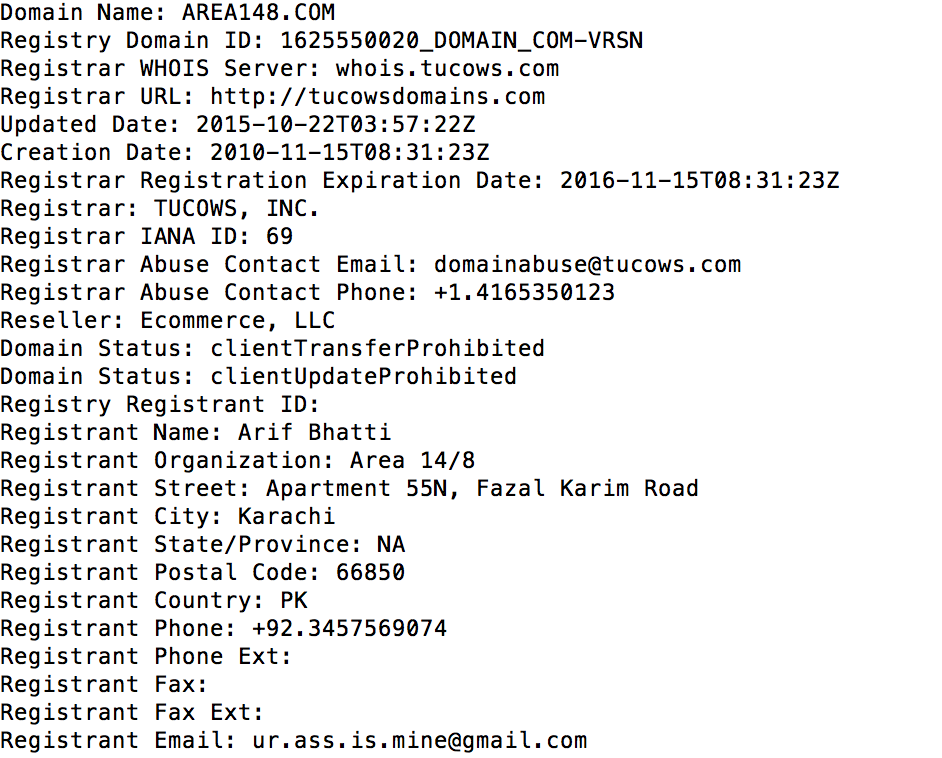Click the clientTransferProhibited status text
This screenshot has height=758, width=942.
click(378, 348)
